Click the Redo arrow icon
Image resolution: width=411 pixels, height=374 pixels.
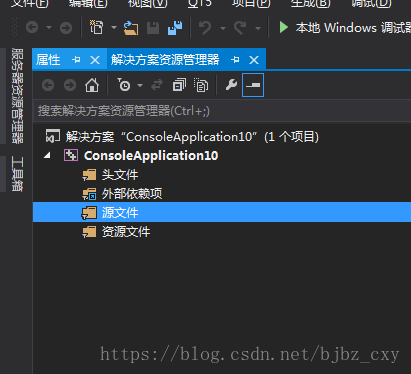[x=240, y=28]
